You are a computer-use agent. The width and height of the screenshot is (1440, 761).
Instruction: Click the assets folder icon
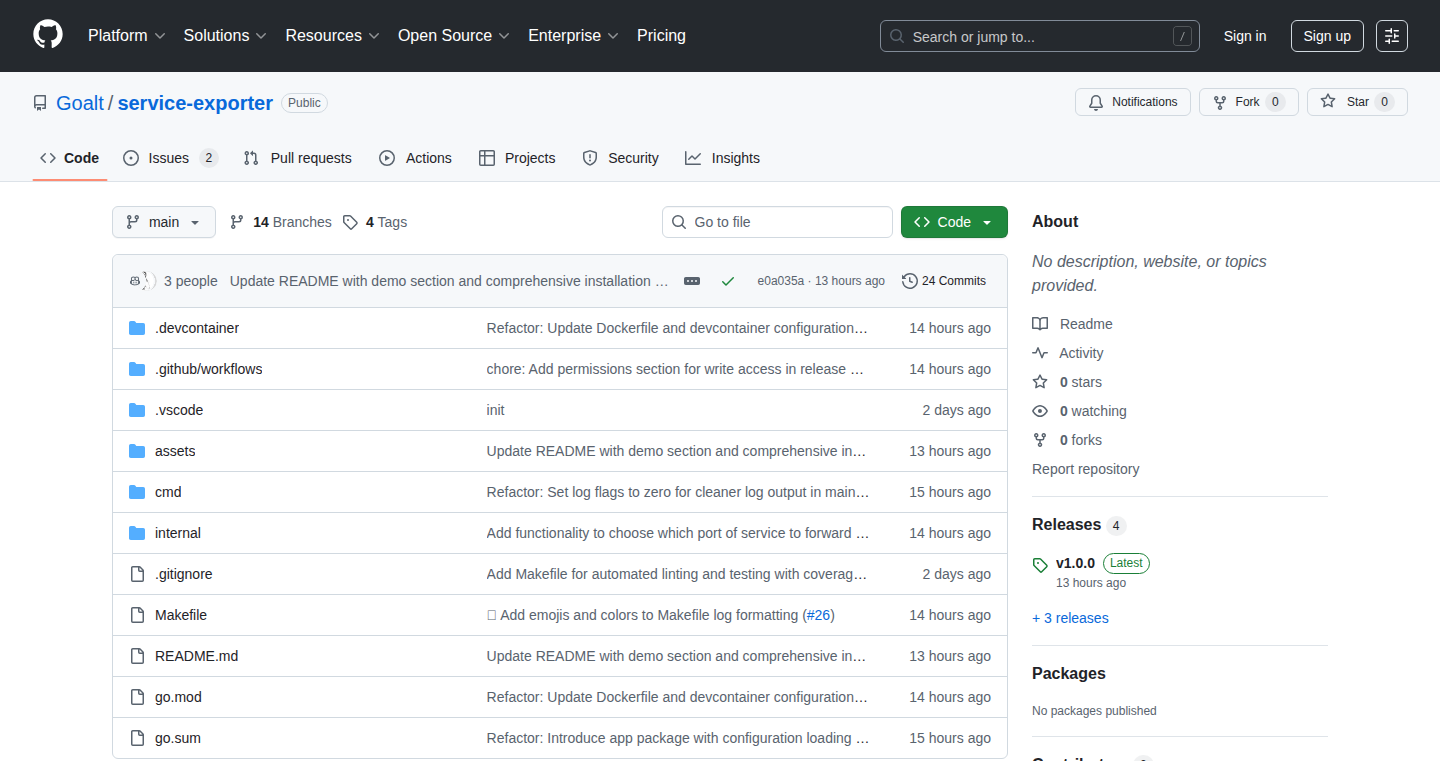click(137, 451)
